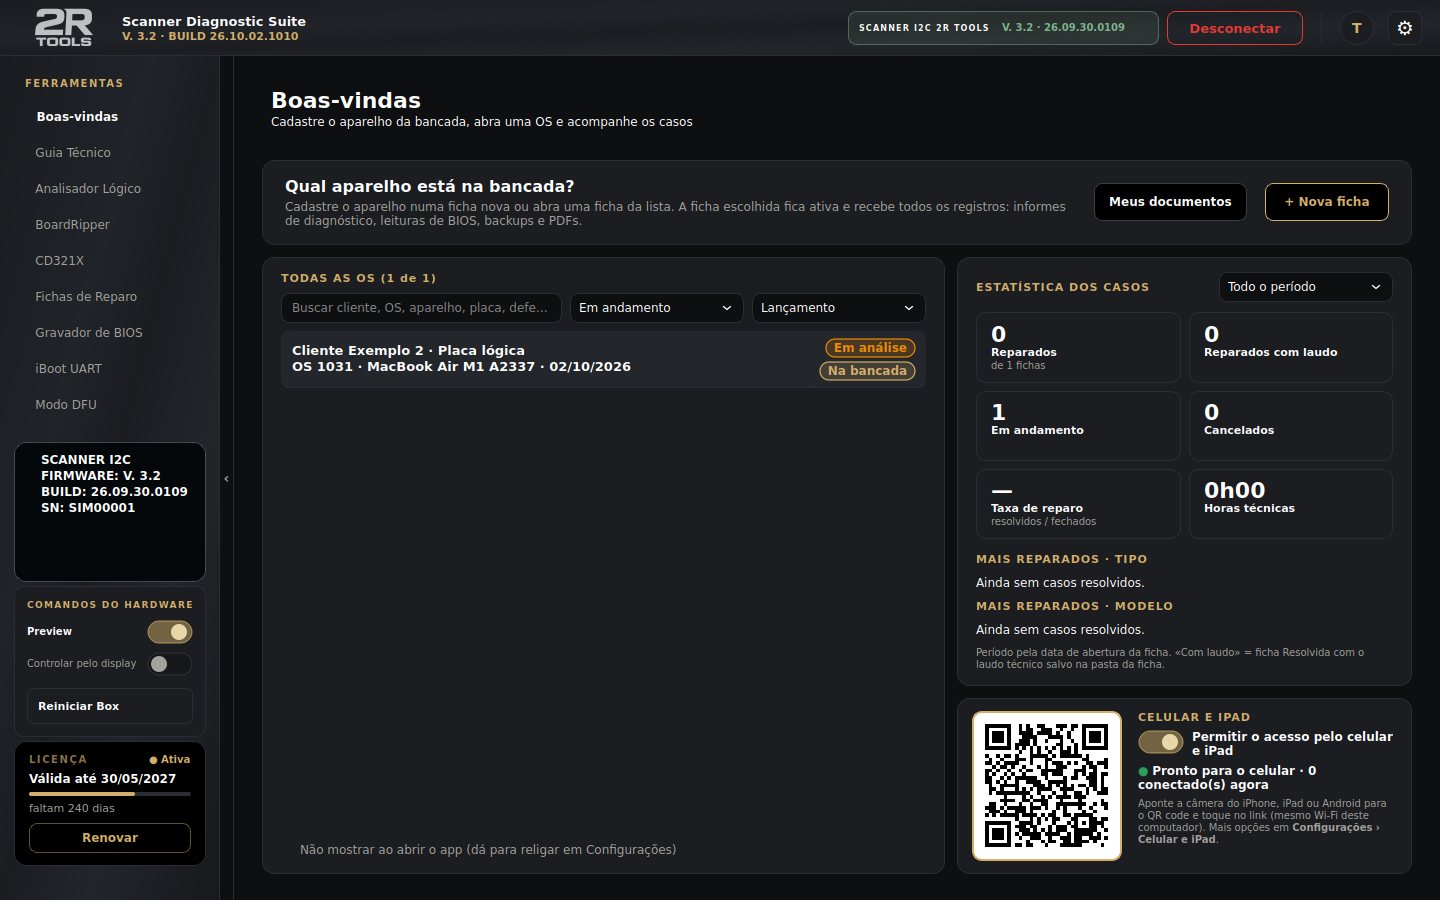1440x900 pixels.
Task: Focus the Buscar cliente search field
Action: (x=421, y=308)
